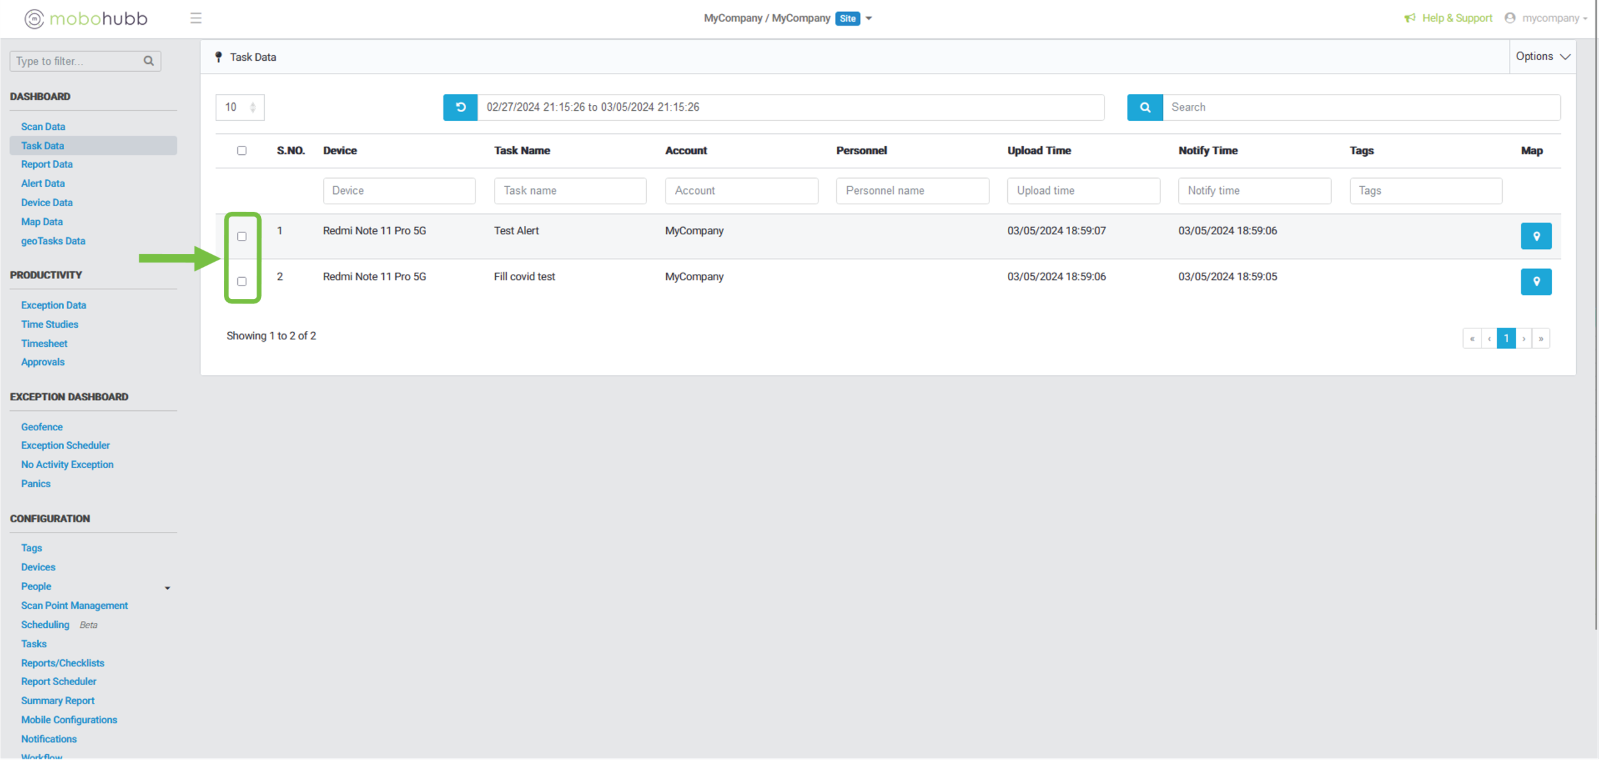Expand the Options dropdown
This screenshot has width=1600, height=760.
(1542, 57)
